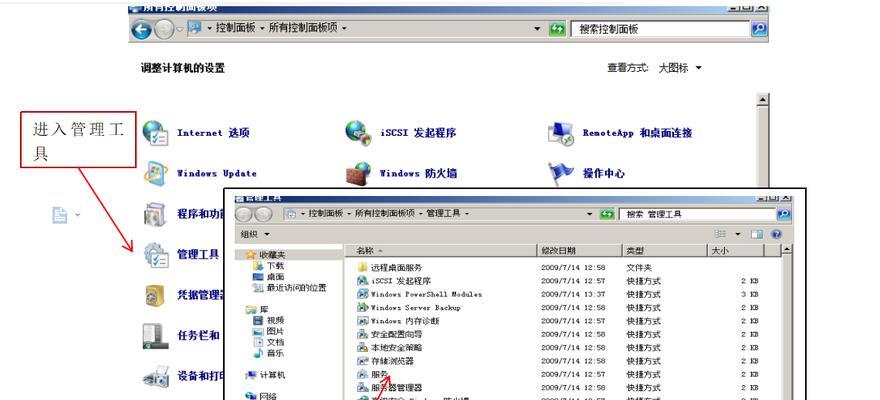
Task: Expand arrow after 管理工具 breadcrumb
Action: [x=467, y=214]
